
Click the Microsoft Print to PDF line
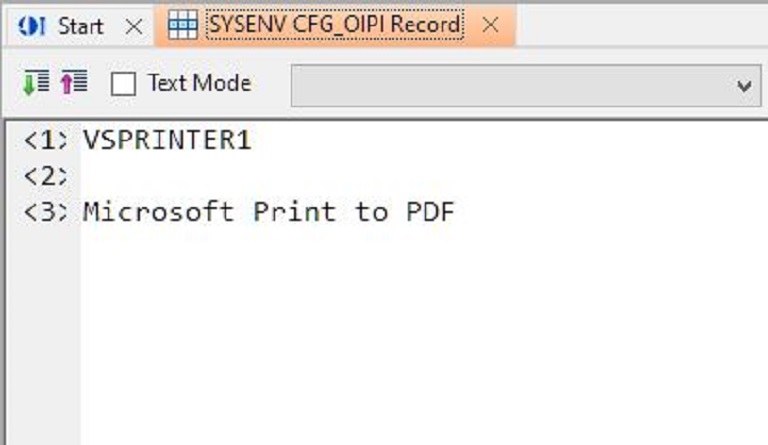pyautogui.click(x=268, y=211)
